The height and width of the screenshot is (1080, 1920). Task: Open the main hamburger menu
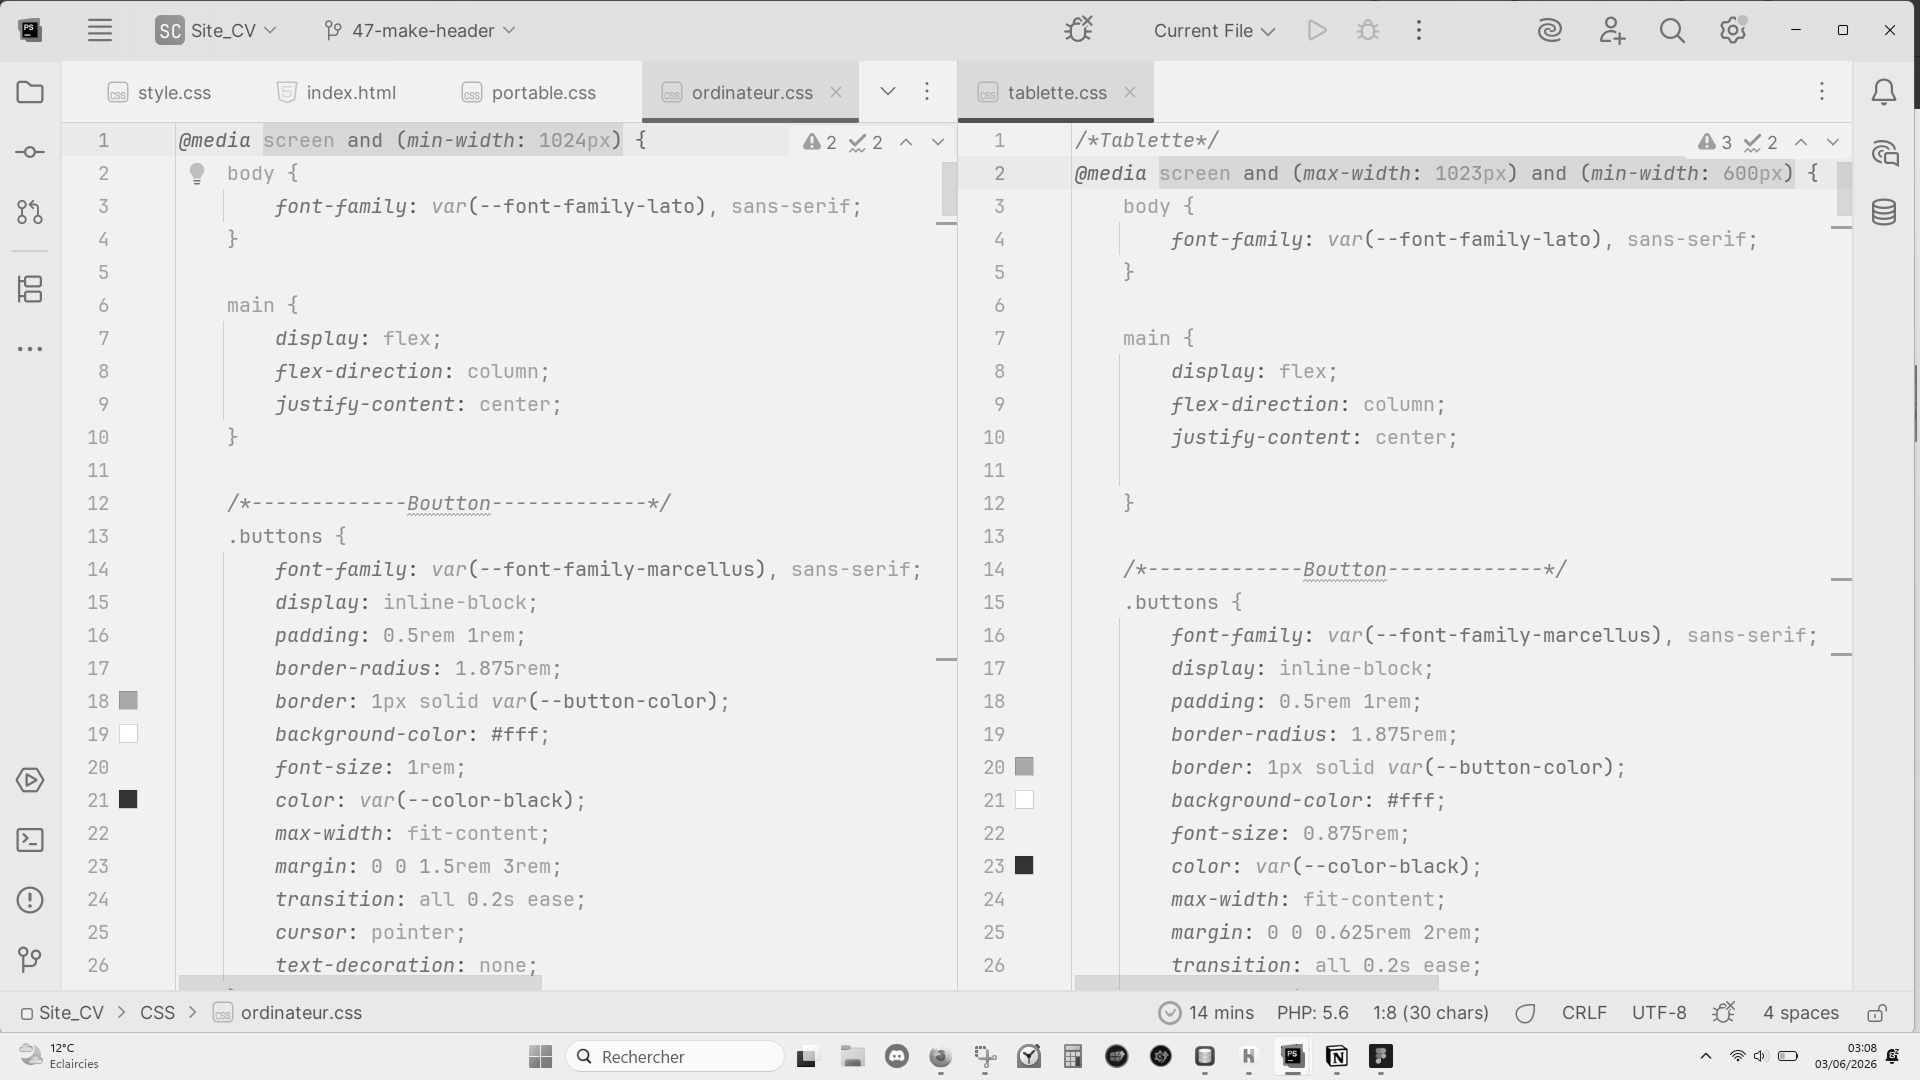click(99, 30)
